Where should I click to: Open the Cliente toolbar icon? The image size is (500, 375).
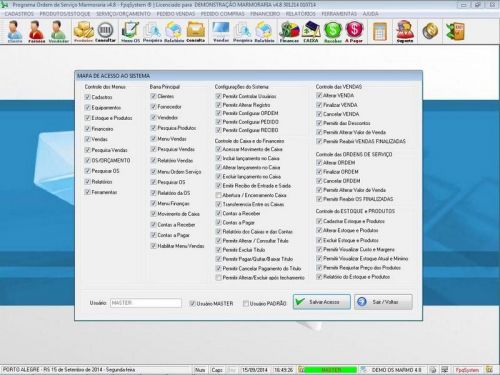click(15, 32)
